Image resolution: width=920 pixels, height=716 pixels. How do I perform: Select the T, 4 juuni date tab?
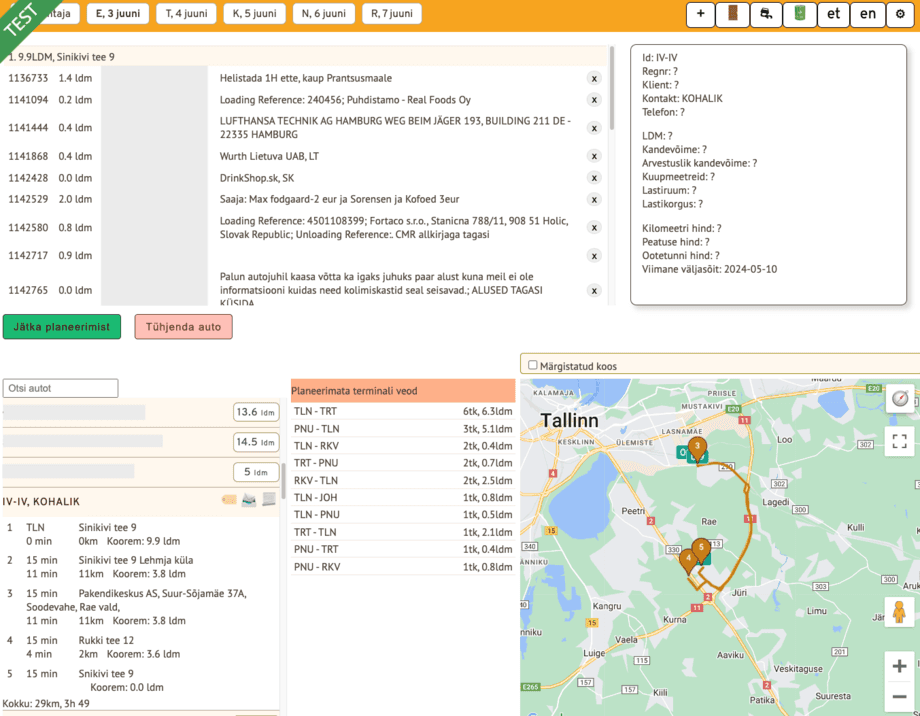pyautogui.click(x=186, y=13)
